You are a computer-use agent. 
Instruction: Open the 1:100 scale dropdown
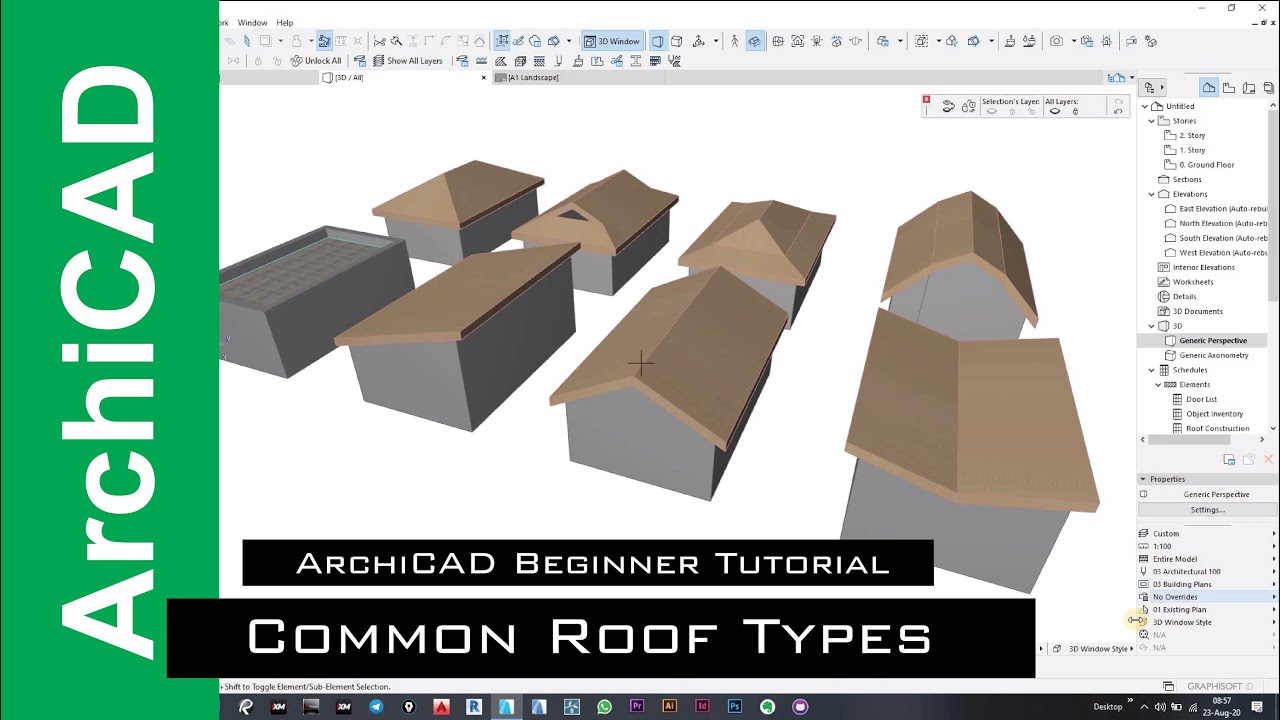(1208, 546)
